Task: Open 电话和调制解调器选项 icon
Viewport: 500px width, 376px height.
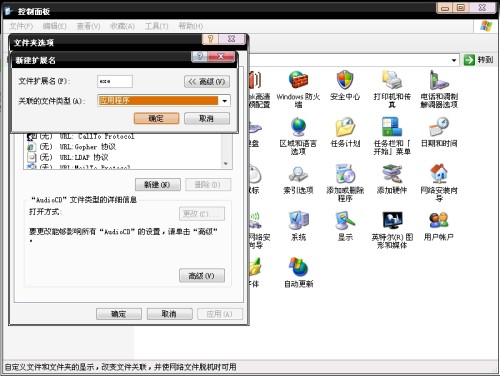Action: (439, 80)
